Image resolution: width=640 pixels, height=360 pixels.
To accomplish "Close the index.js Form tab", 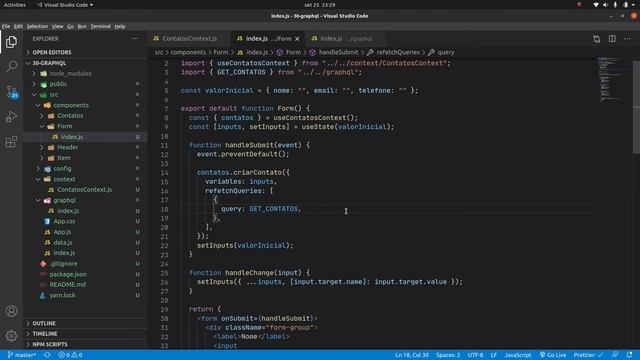I will point(297,39).
